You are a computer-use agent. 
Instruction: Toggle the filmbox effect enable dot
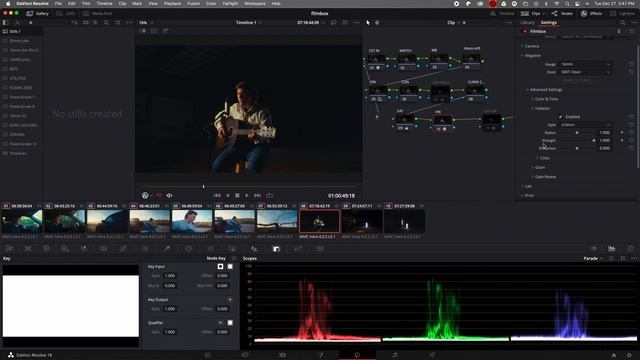[525, 31]
